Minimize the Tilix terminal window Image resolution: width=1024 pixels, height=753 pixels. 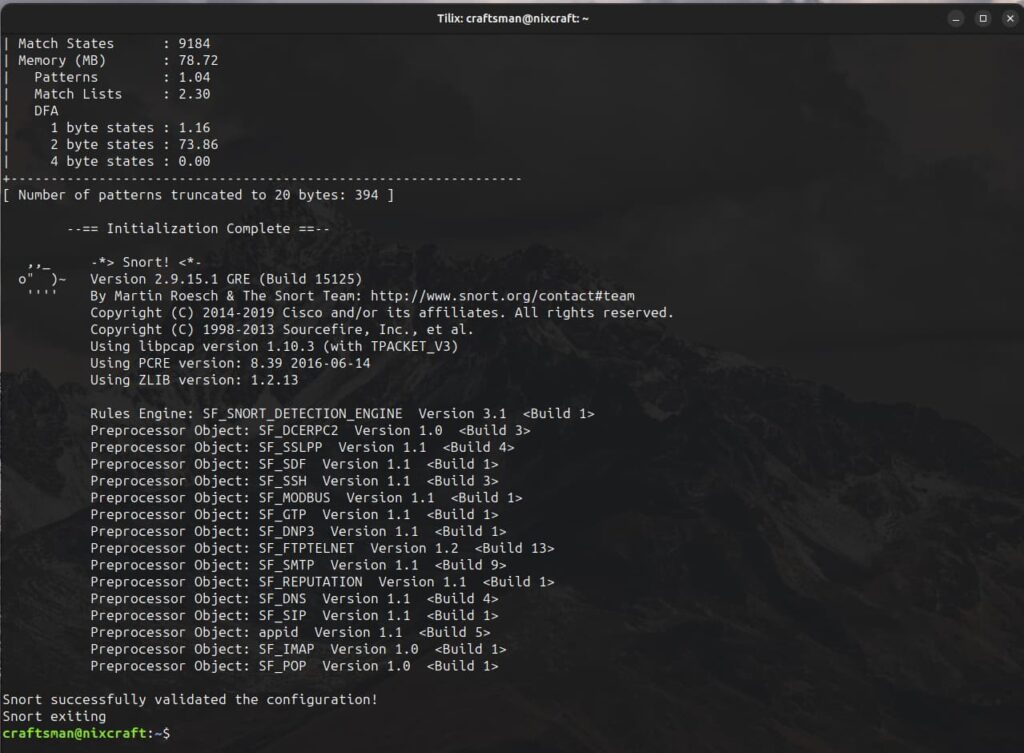(955, 18)
